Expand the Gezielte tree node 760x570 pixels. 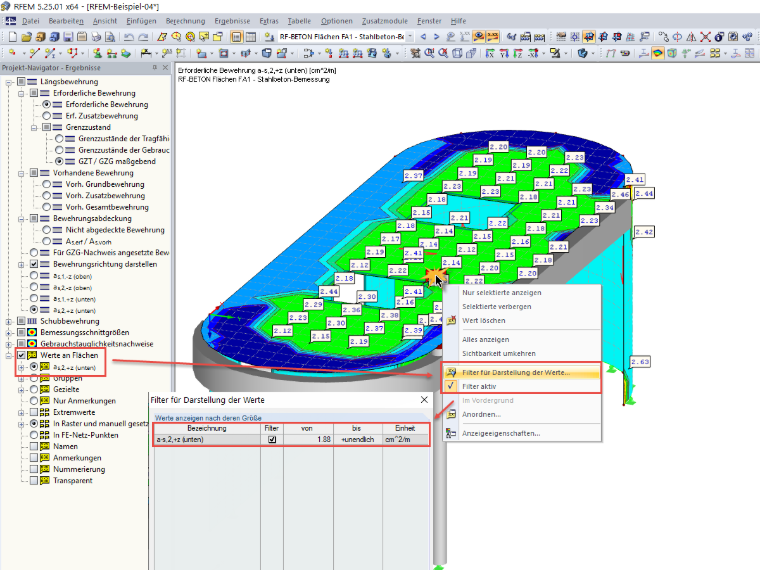(21, 390)
